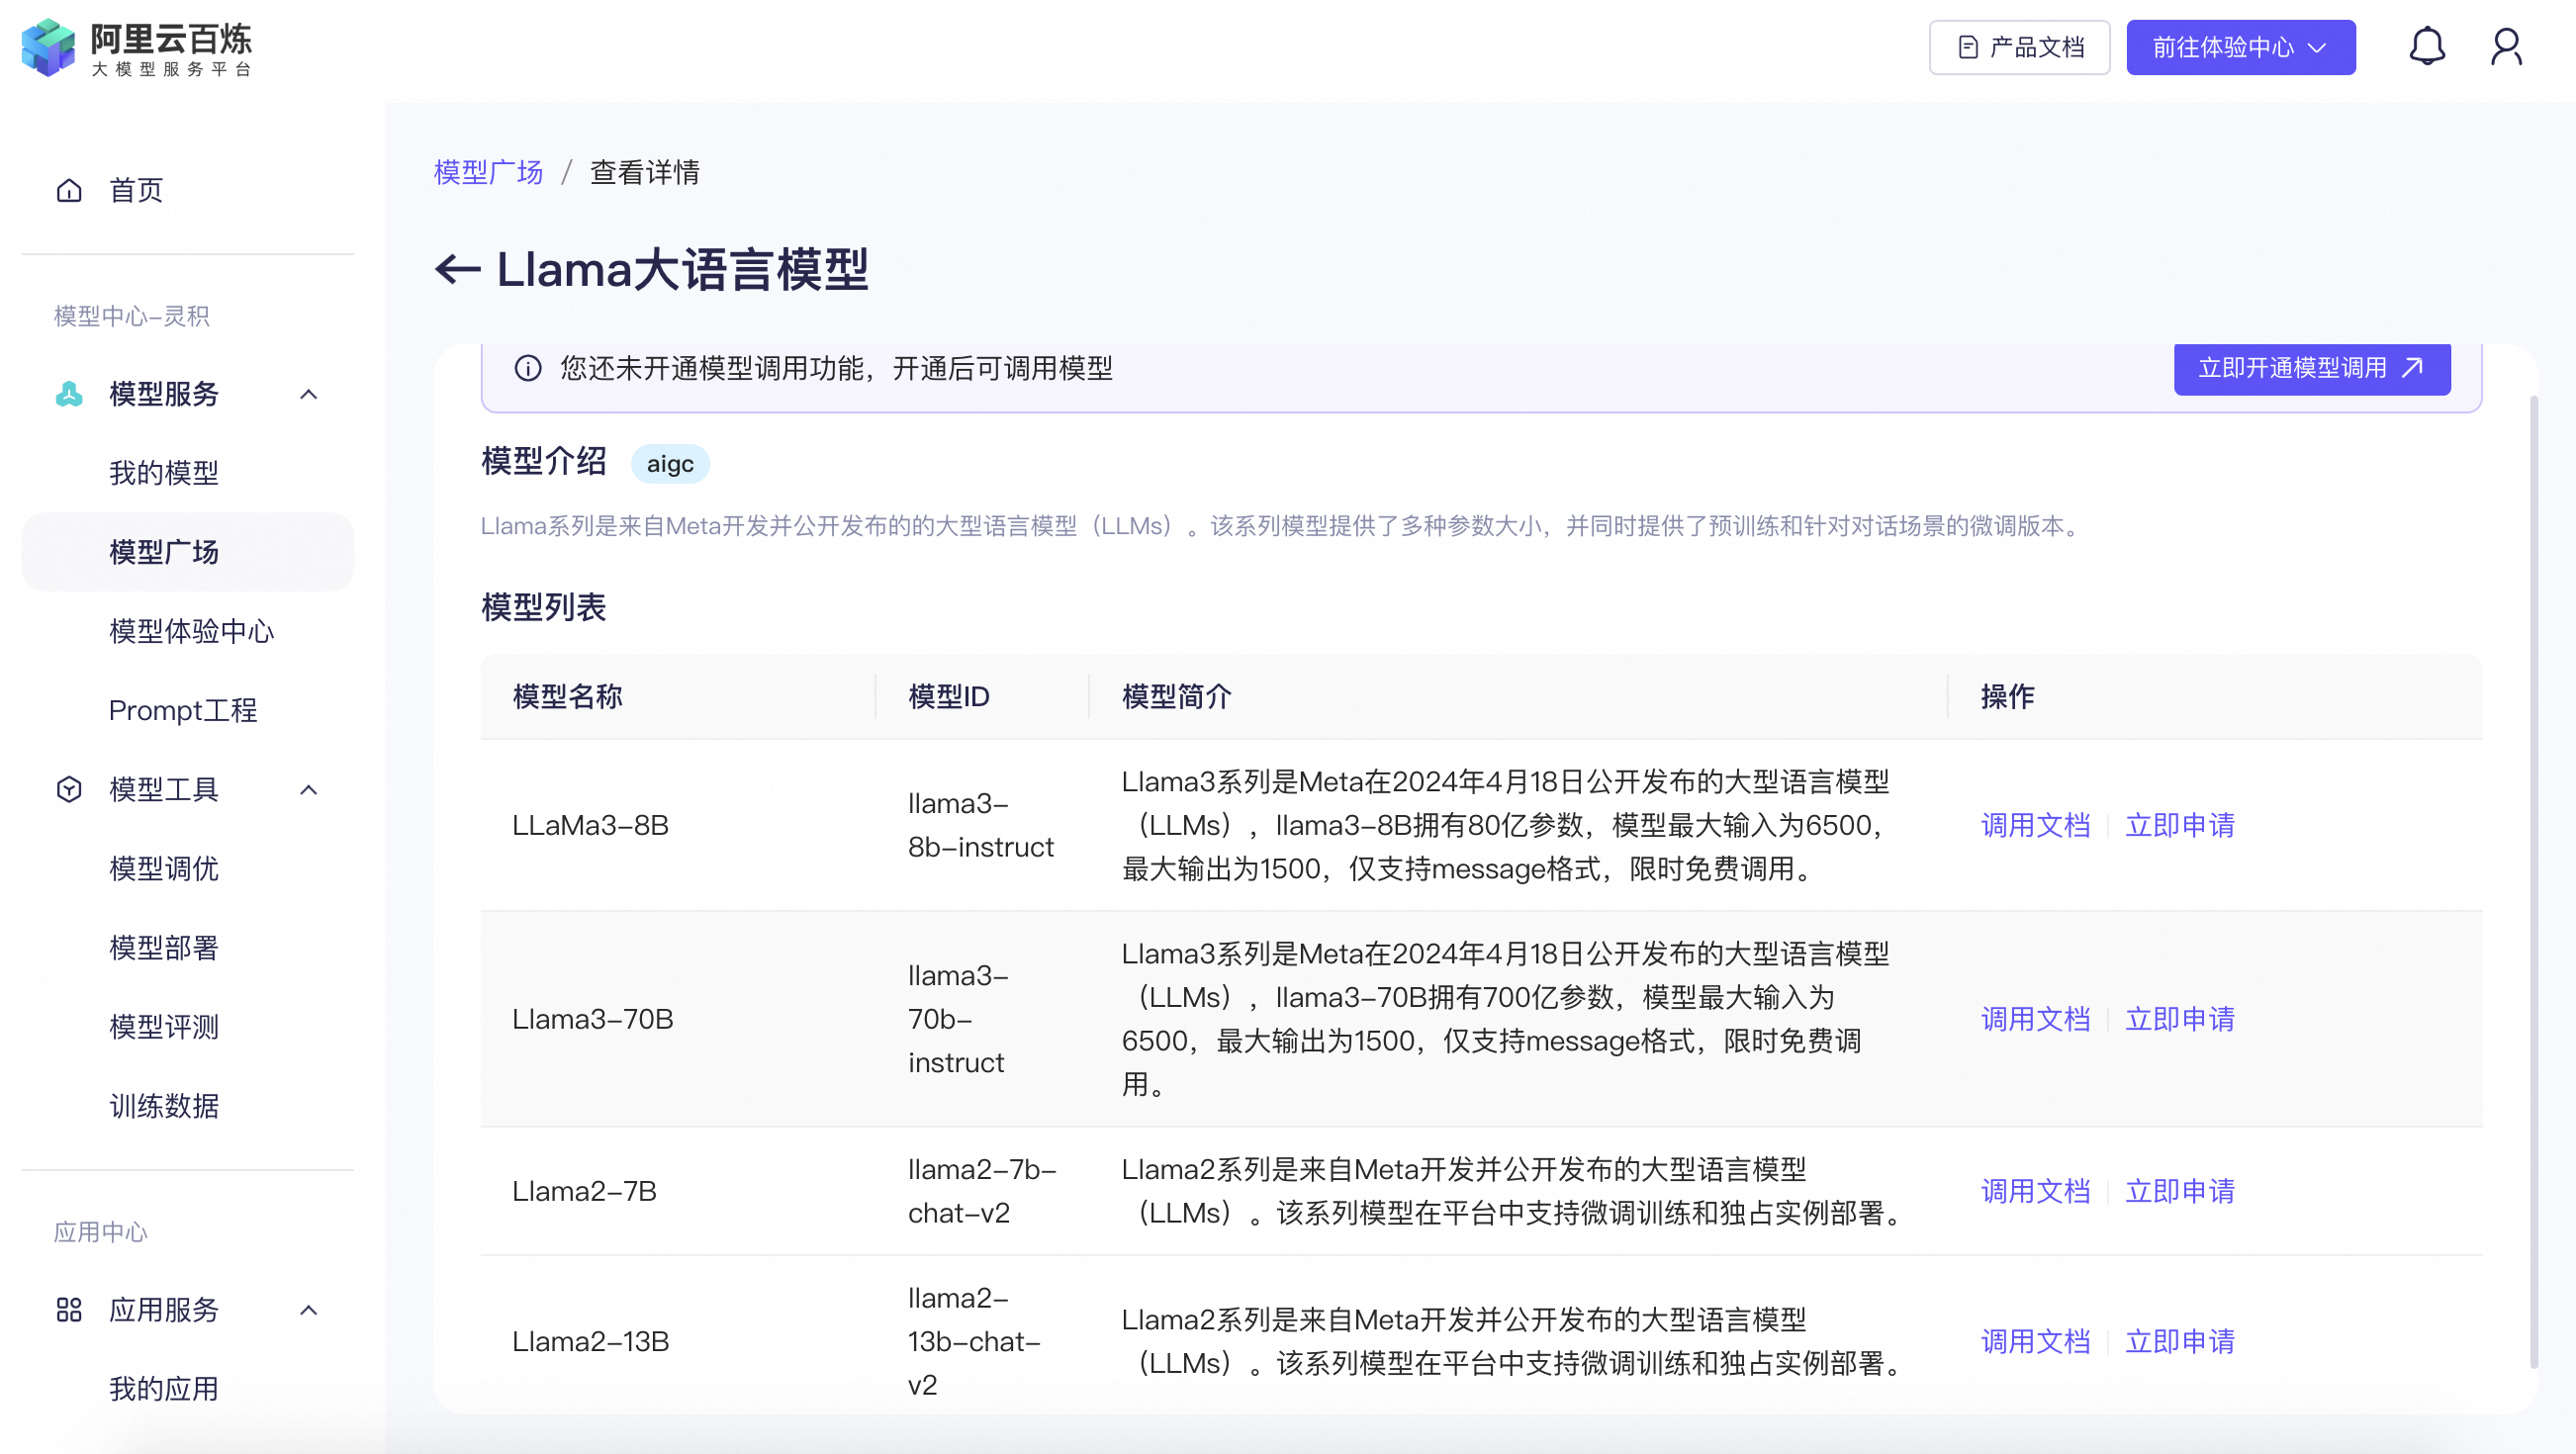Go to 模型调优 in sidebar
The height and width of the screenshot is (1454, 2576).
coord(164,868)
